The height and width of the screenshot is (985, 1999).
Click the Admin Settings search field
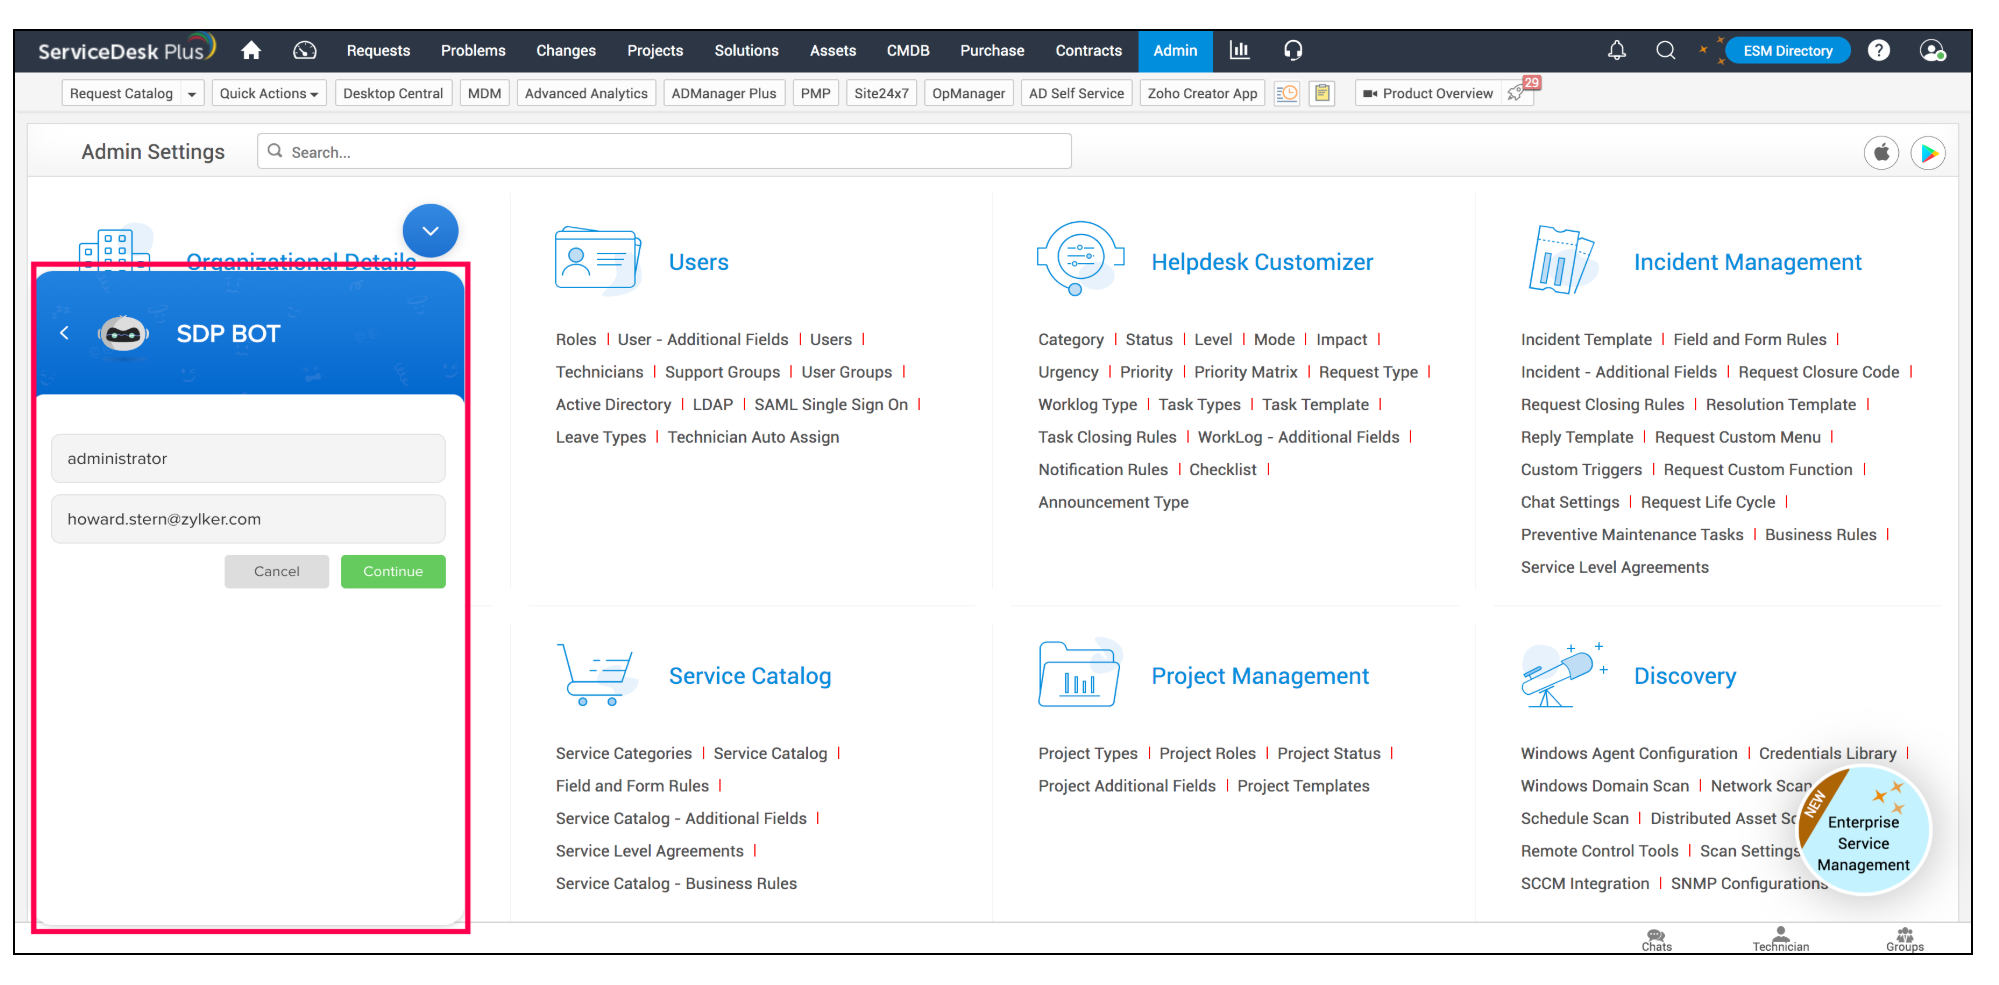point(664,152)
